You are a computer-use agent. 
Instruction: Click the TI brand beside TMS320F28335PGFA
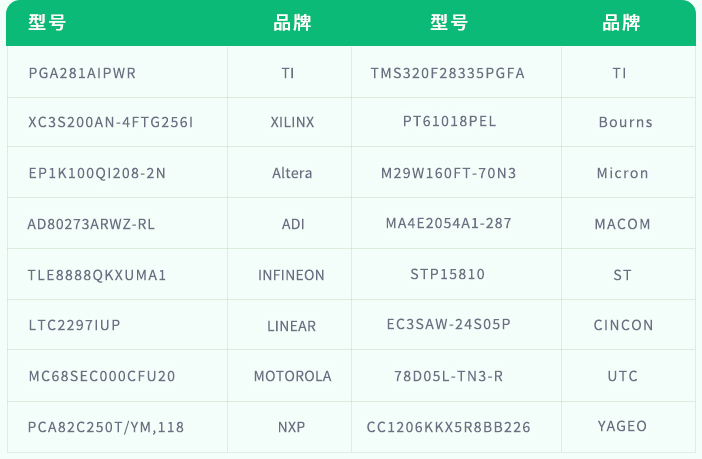tap(620, 73)
